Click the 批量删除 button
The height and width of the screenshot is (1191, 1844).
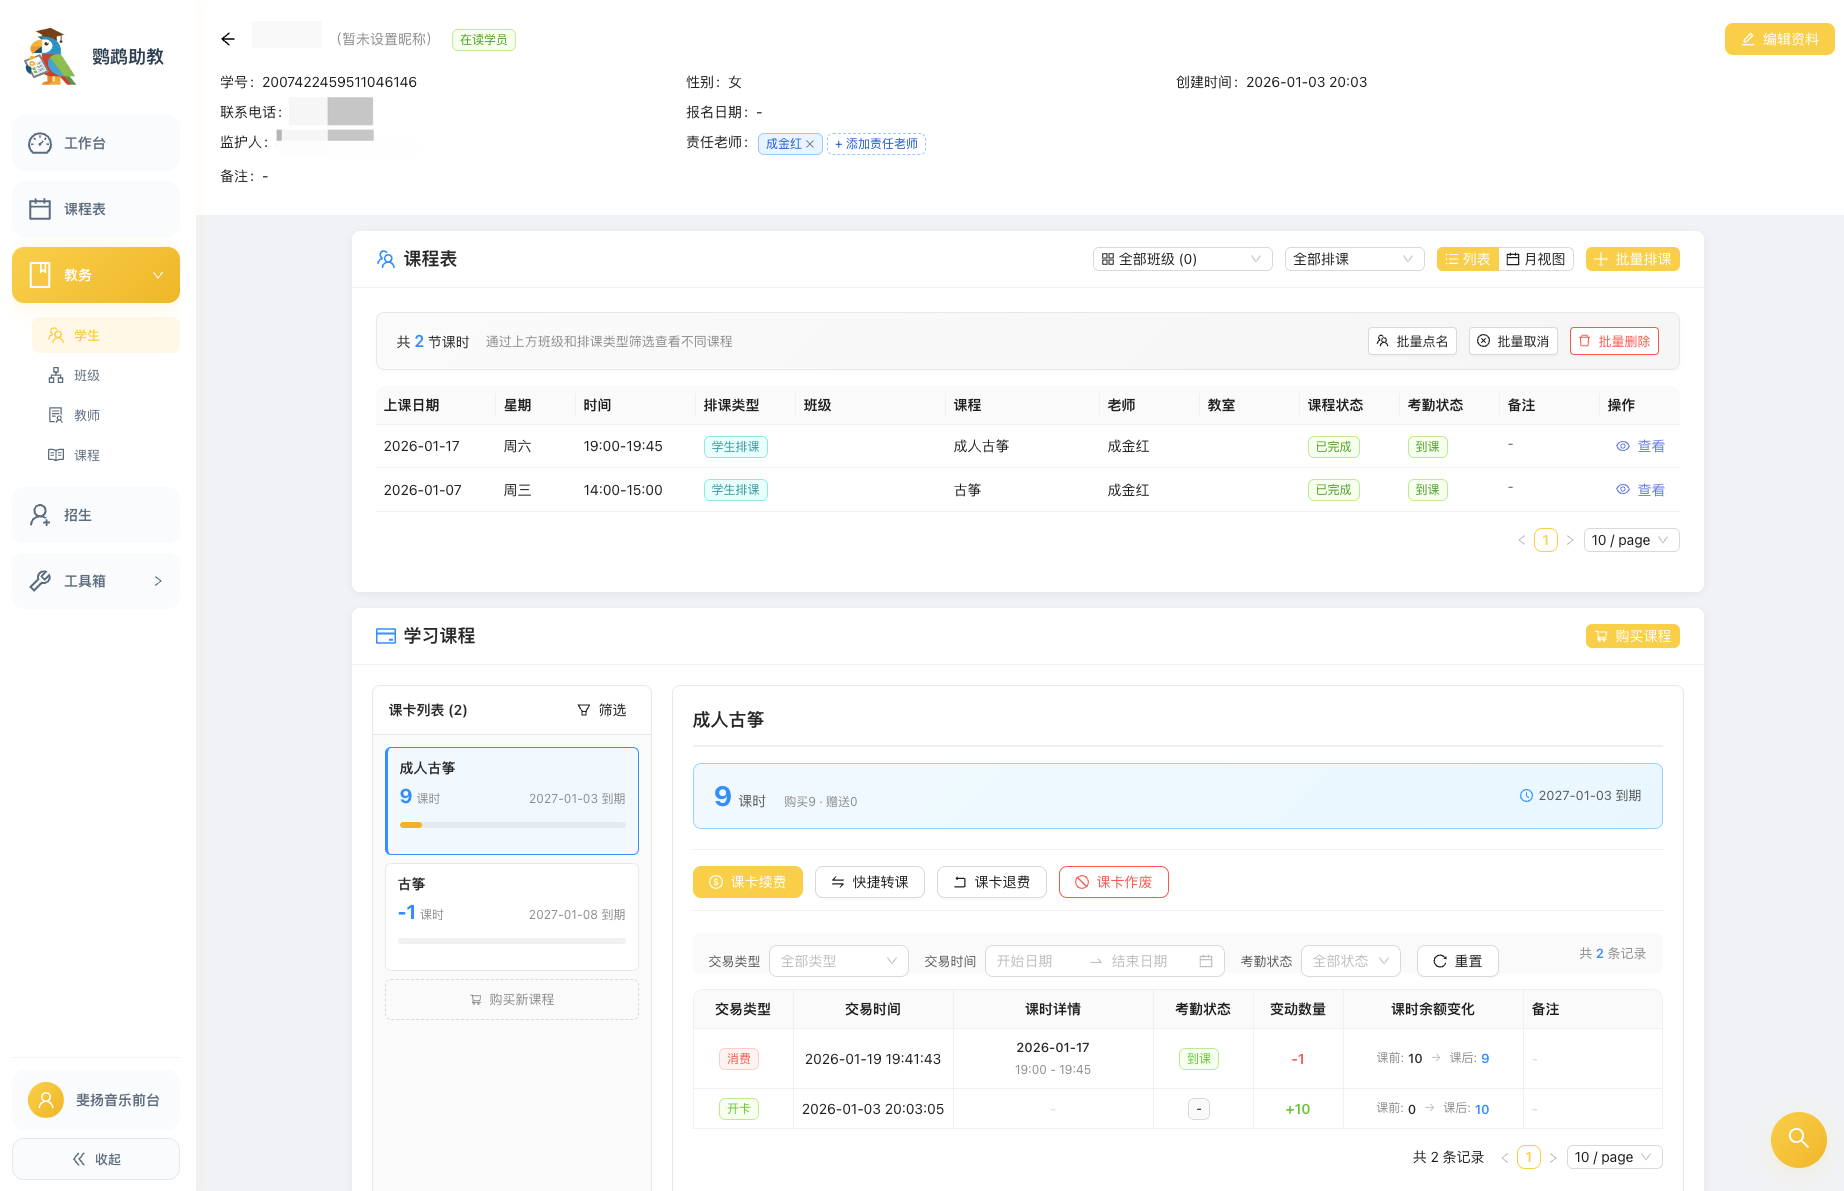pos(1614,341)
